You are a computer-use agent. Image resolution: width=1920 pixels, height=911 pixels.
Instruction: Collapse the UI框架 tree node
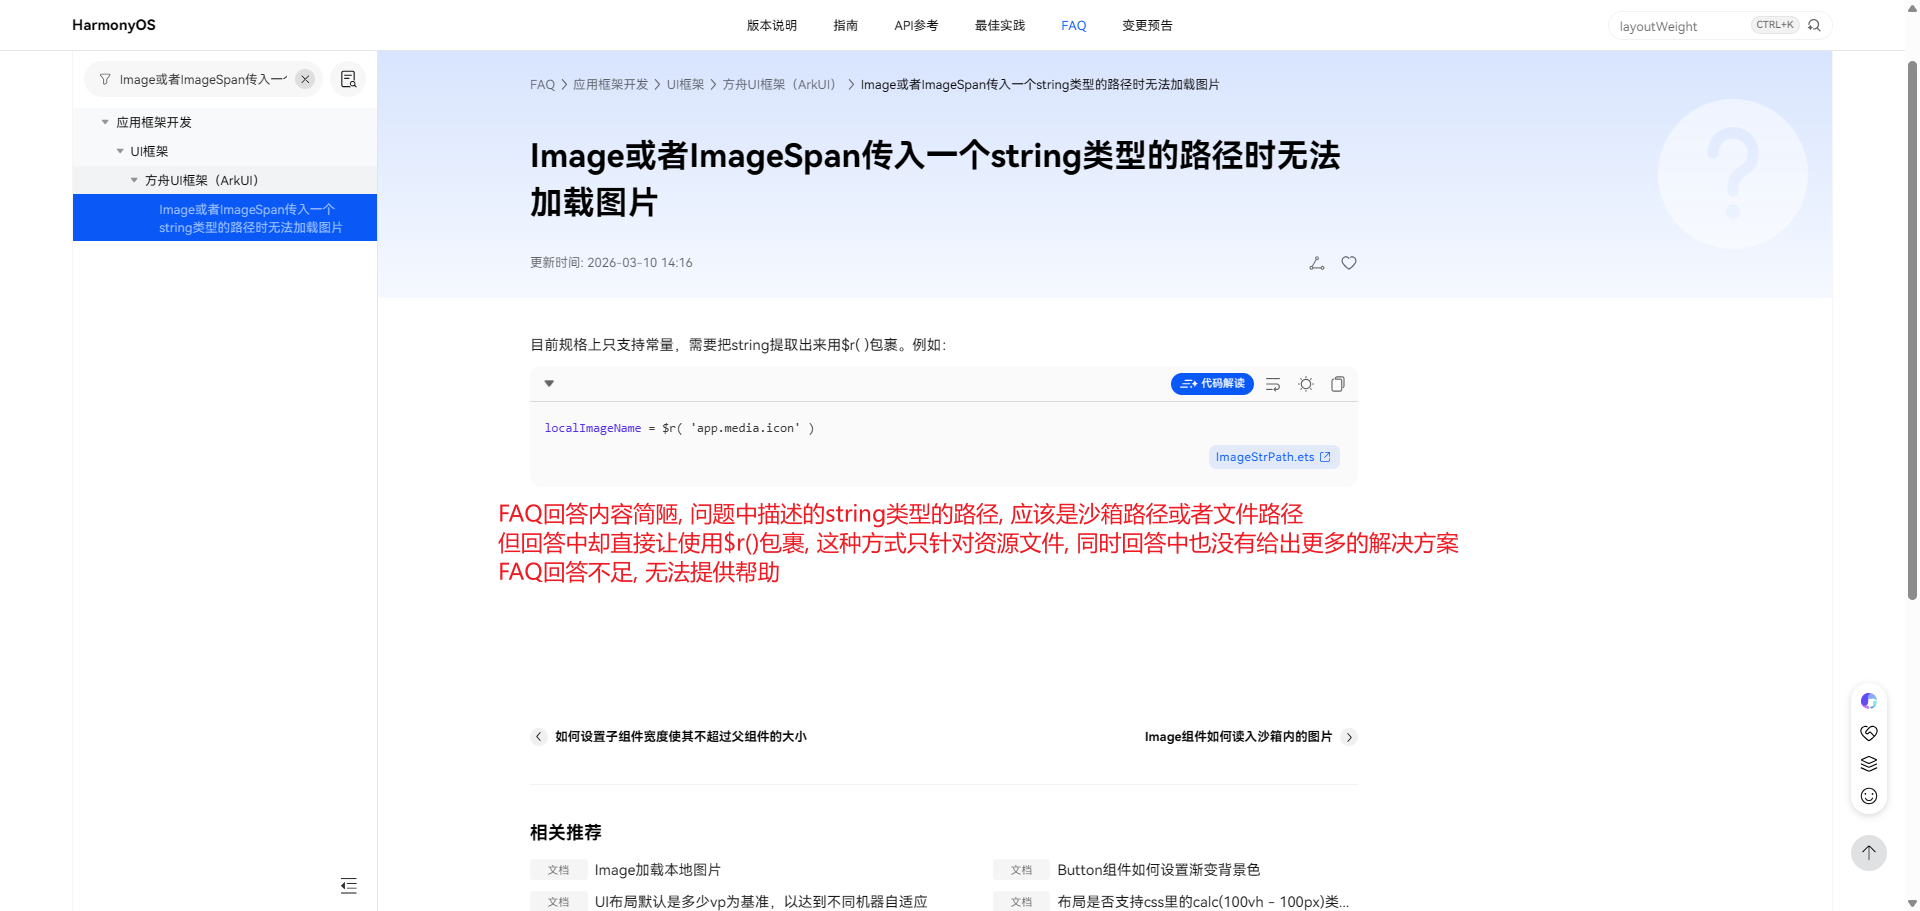click(x=120, y=151)
